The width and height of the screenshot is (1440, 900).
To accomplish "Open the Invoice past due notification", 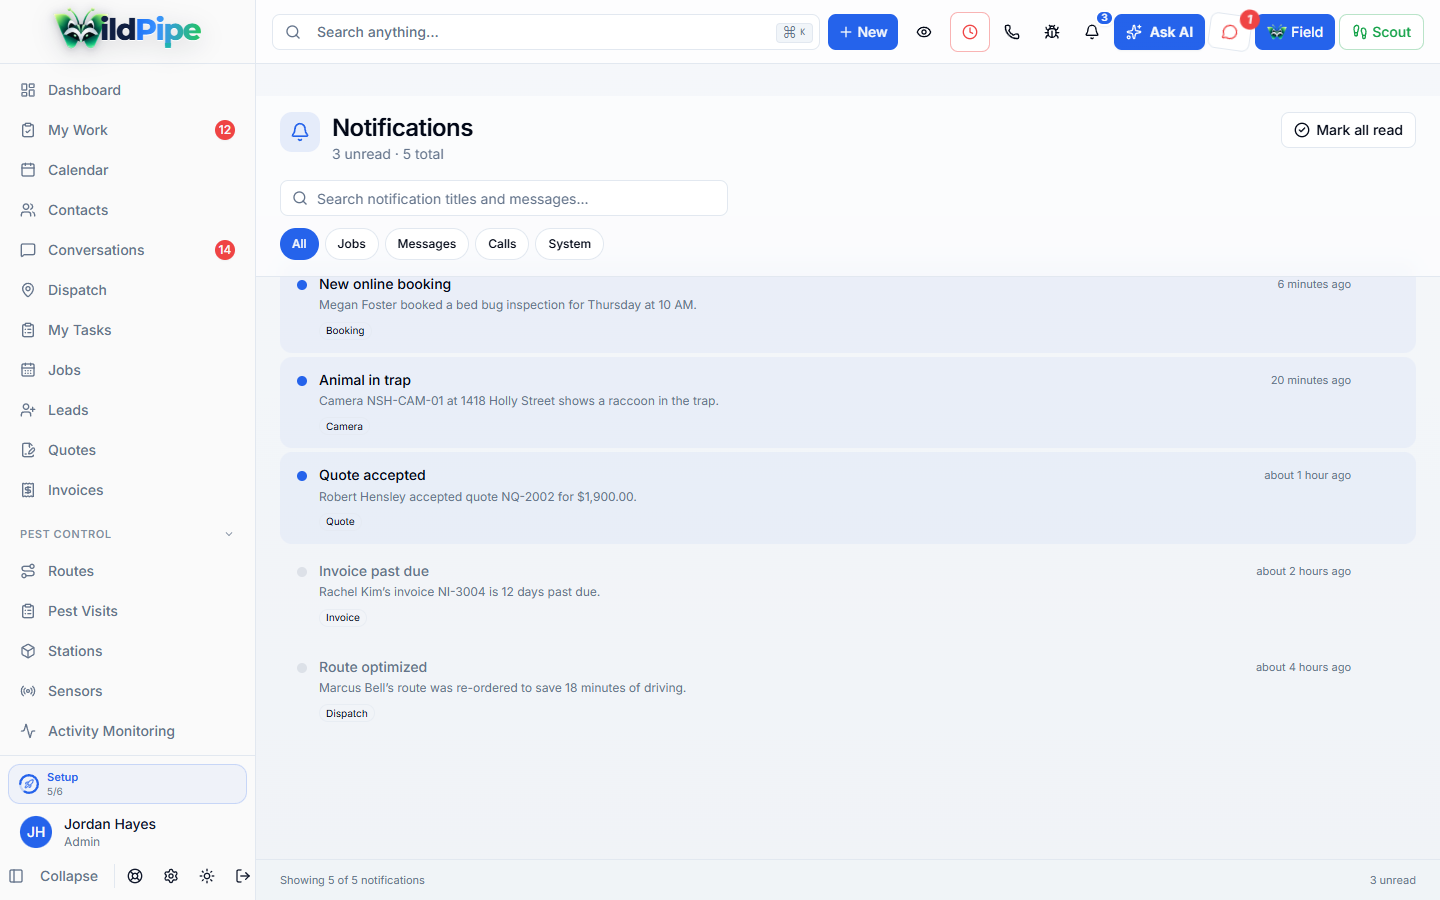I will 848,594.
